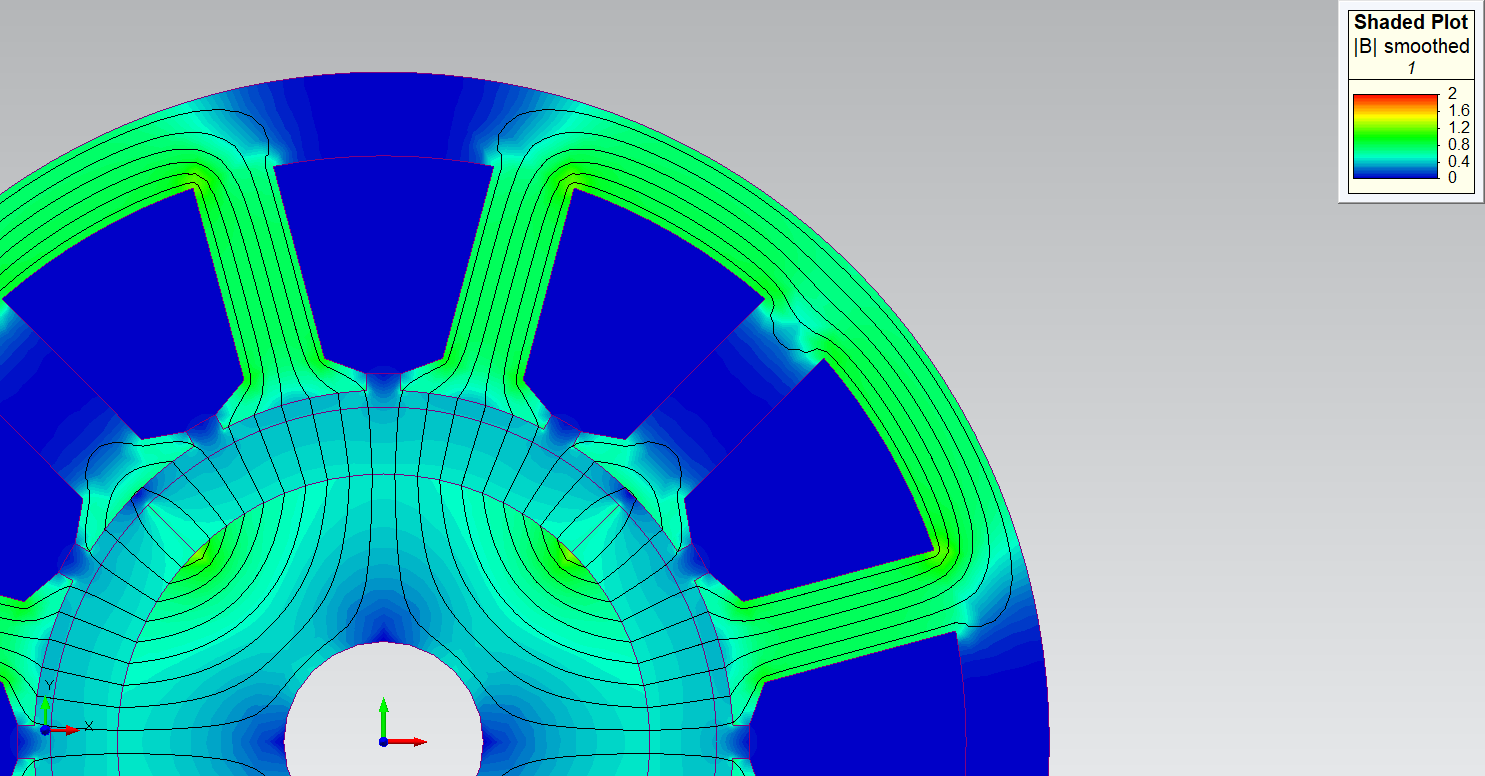
Task: Pick the green middle band of the legend color bar
Action: [1396, 135]
